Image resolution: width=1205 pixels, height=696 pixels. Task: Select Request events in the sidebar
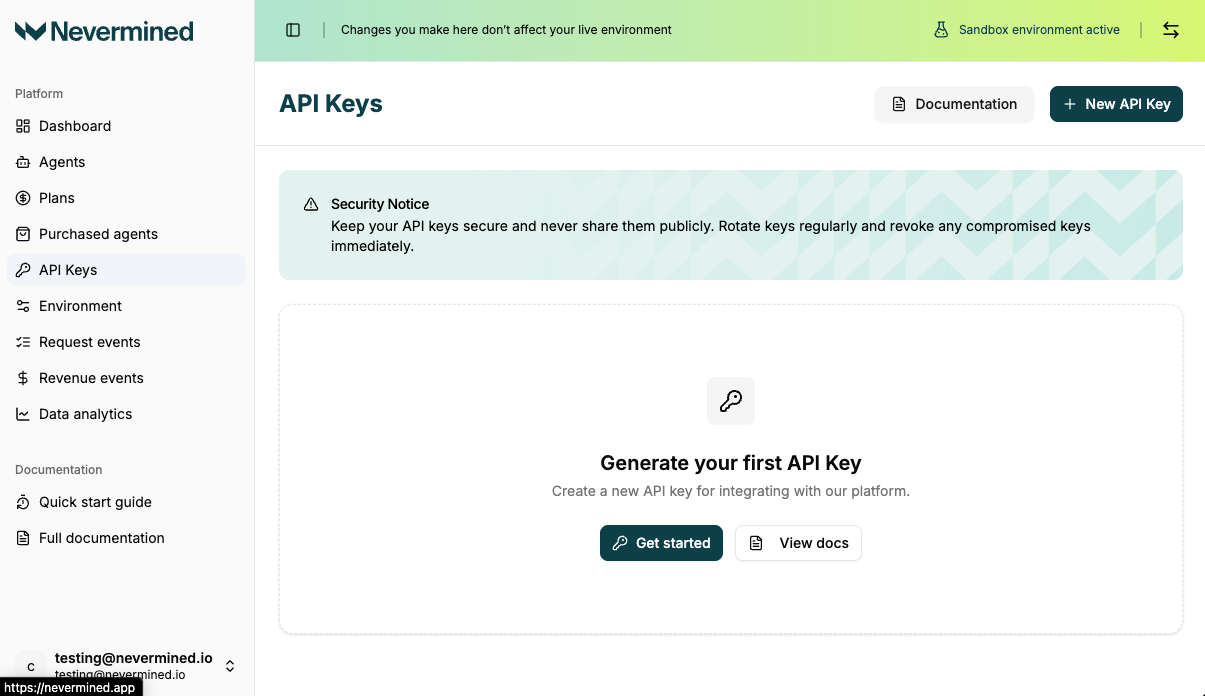[89, 342]
